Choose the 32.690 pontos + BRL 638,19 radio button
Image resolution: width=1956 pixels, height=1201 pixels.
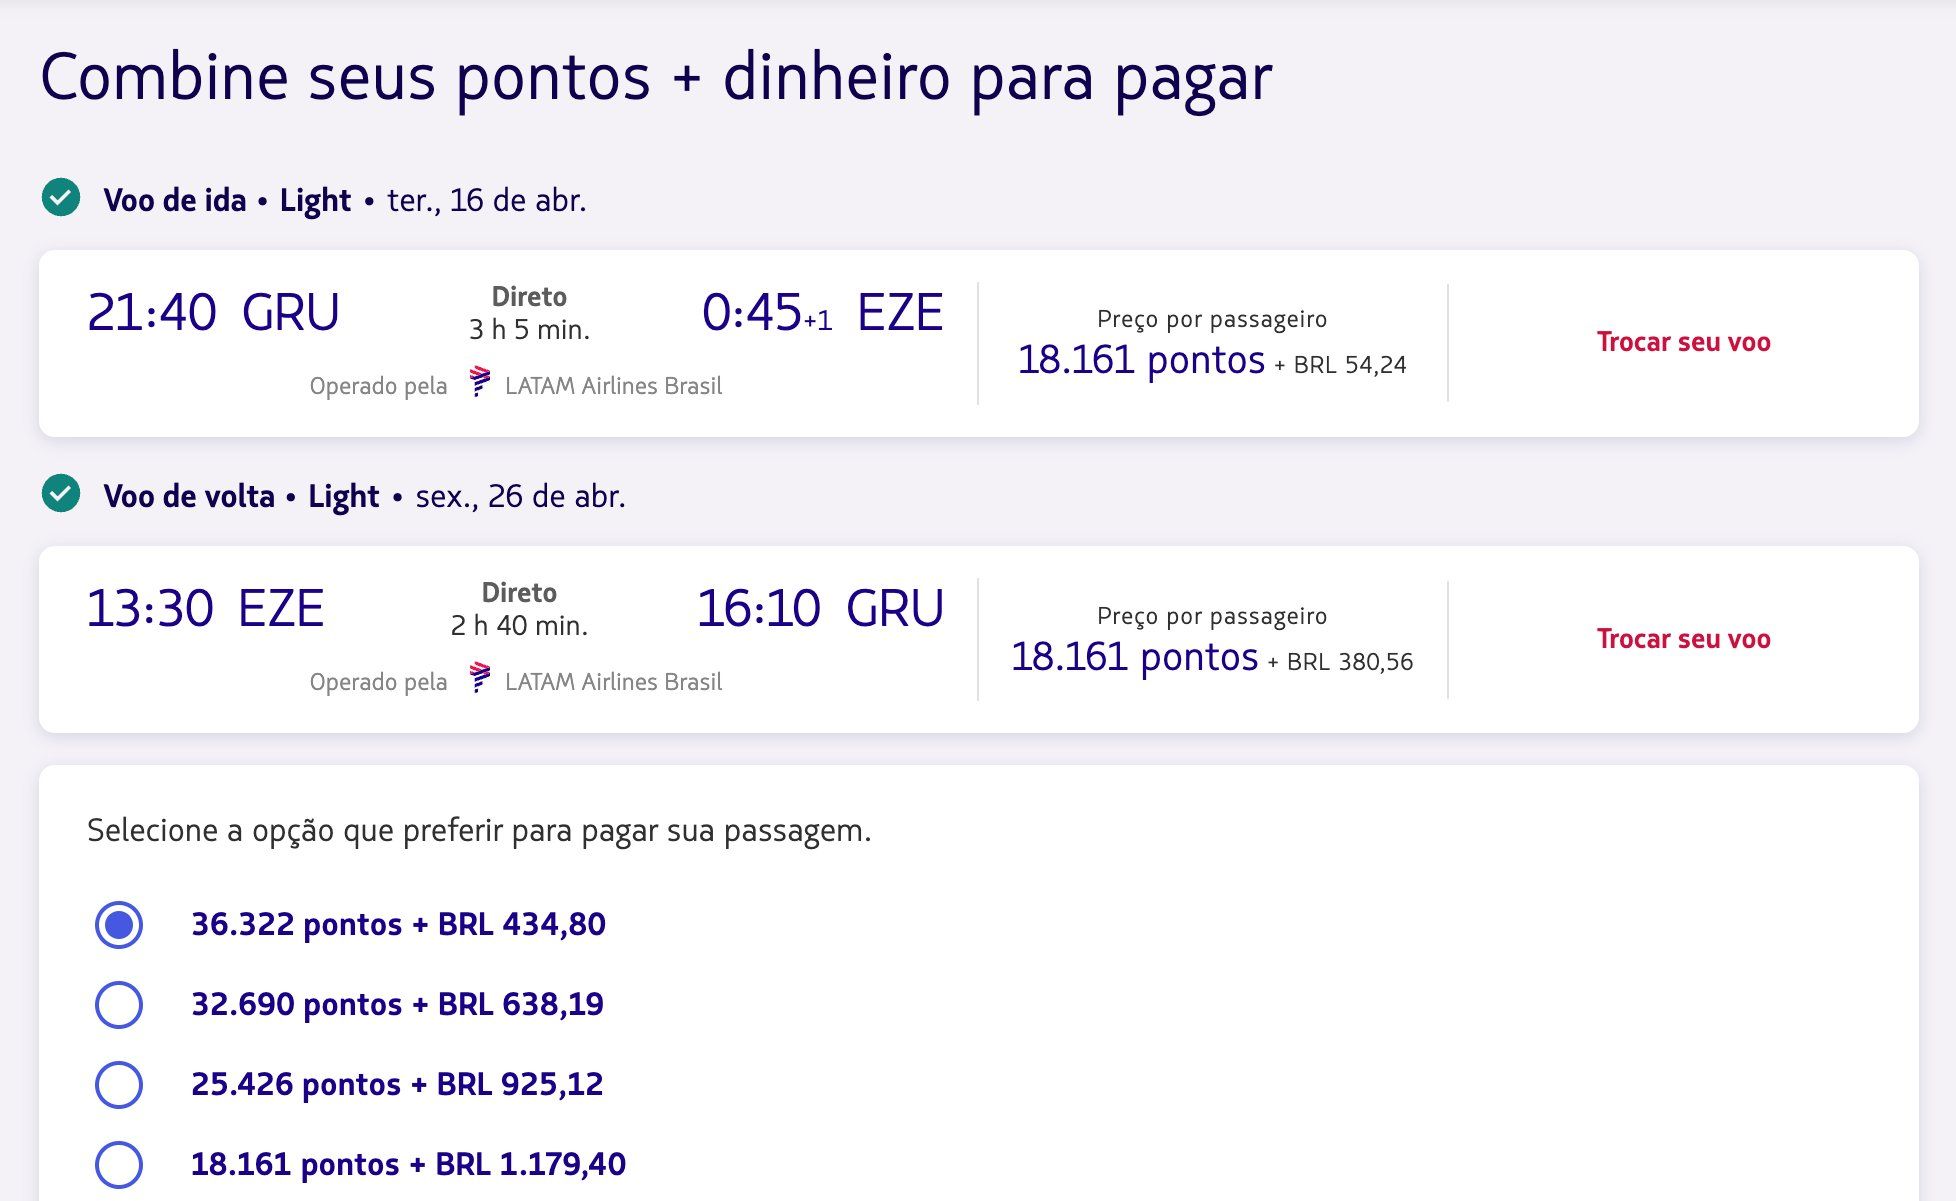pos(119,1005)
